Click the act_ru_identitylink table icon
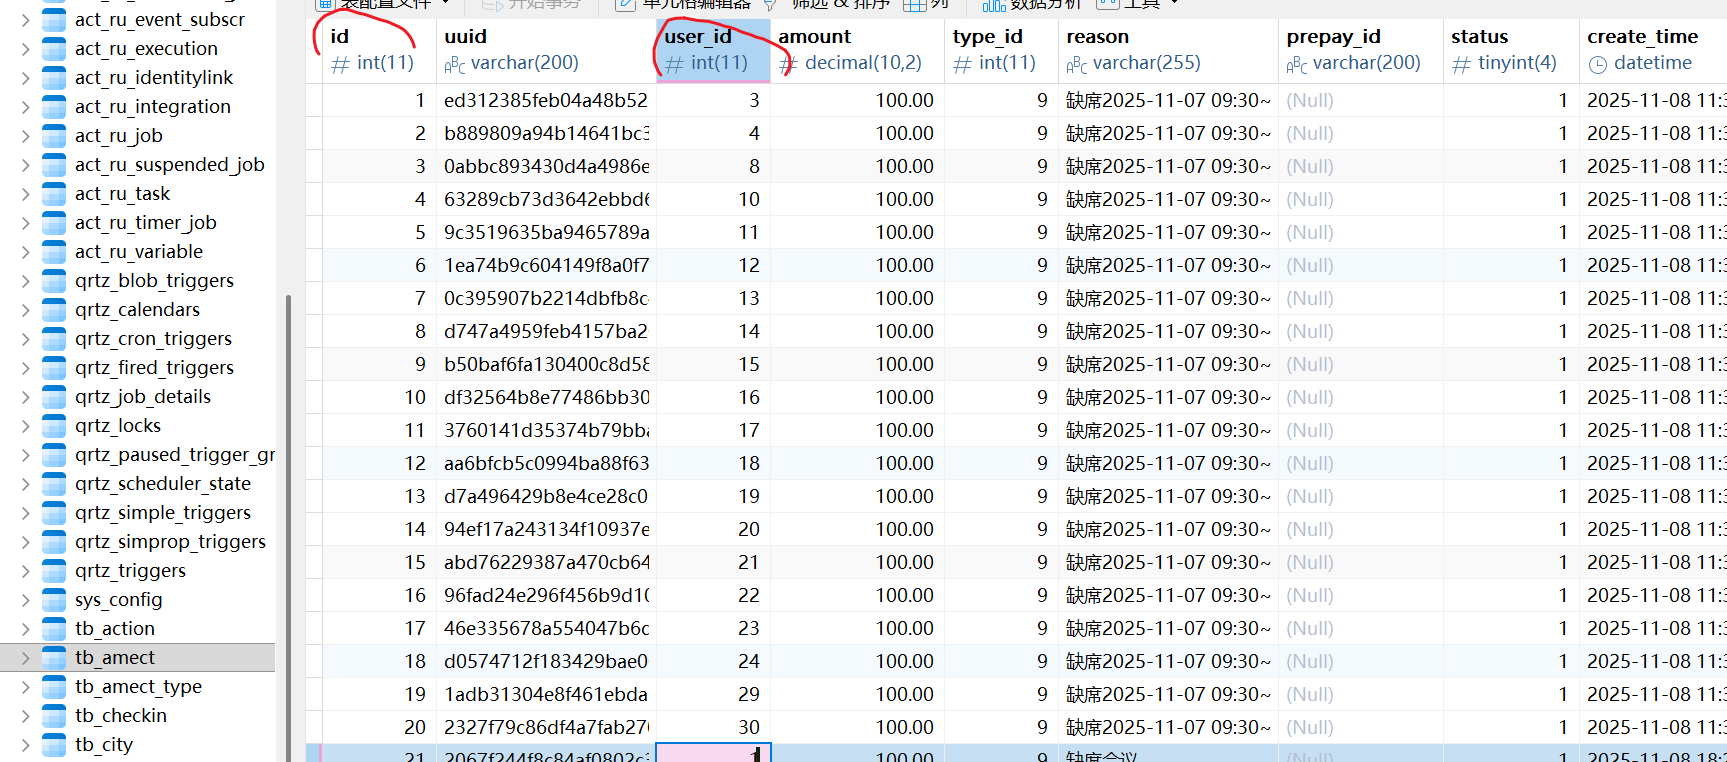Screen dimensions: 1727x762 click(55, 78)
